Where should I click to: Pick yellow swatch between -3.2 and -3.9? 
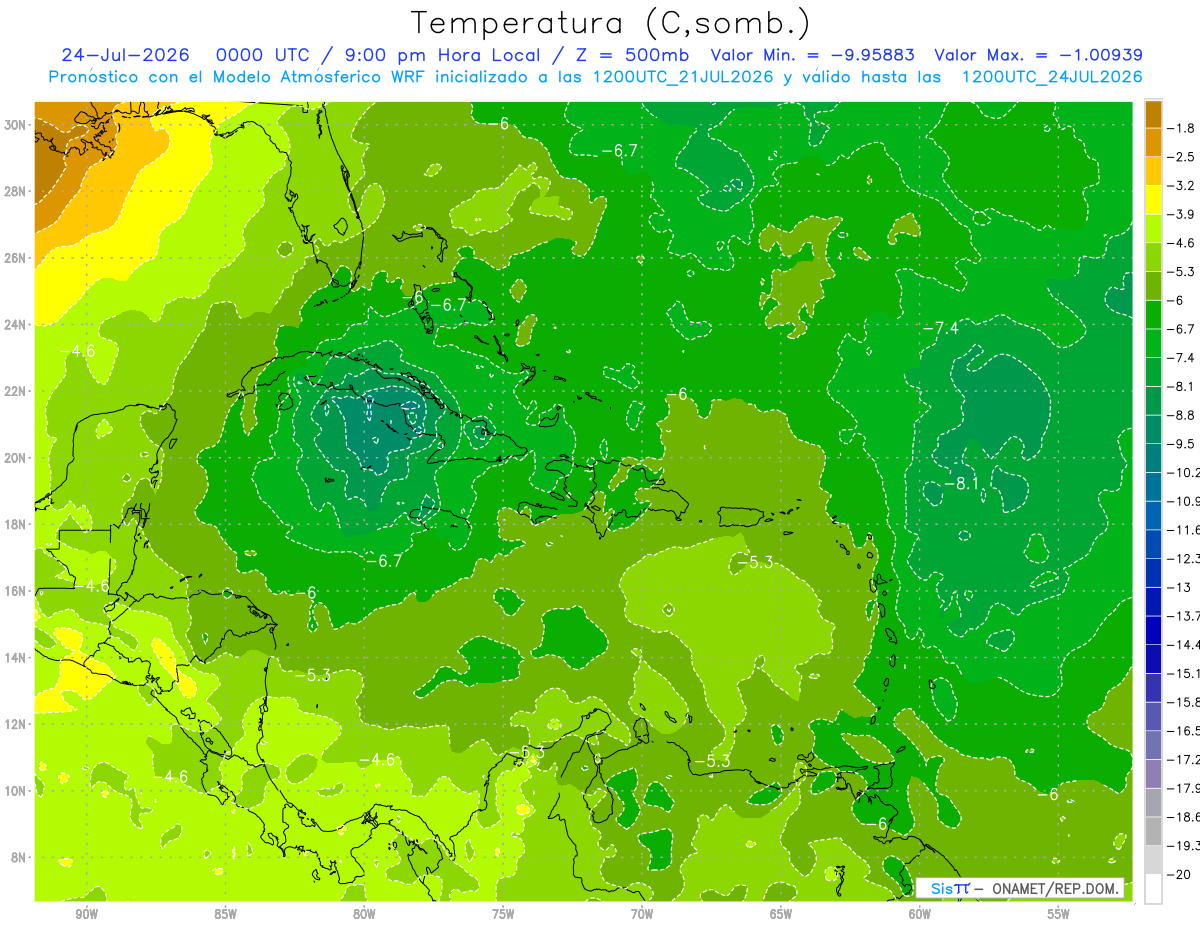pos(1154,200)
